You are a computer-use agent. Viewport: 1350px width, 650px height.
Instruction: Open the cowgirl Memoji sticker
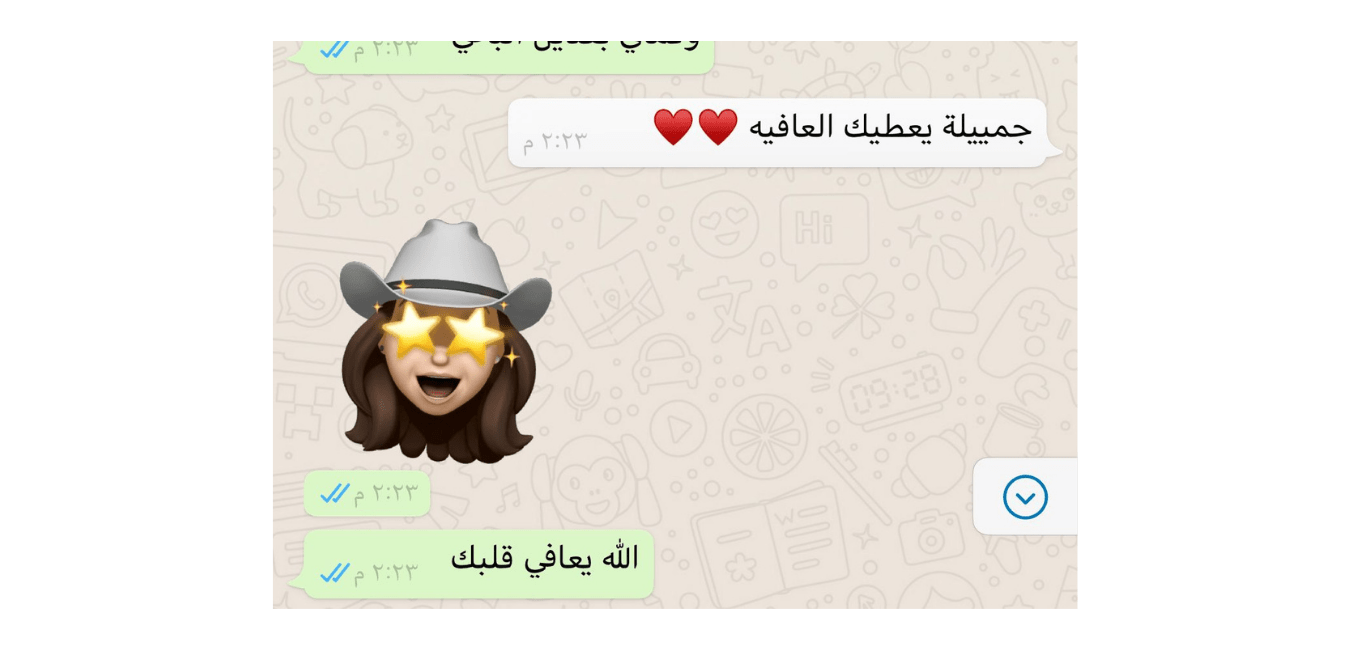[x=445, y=341]
